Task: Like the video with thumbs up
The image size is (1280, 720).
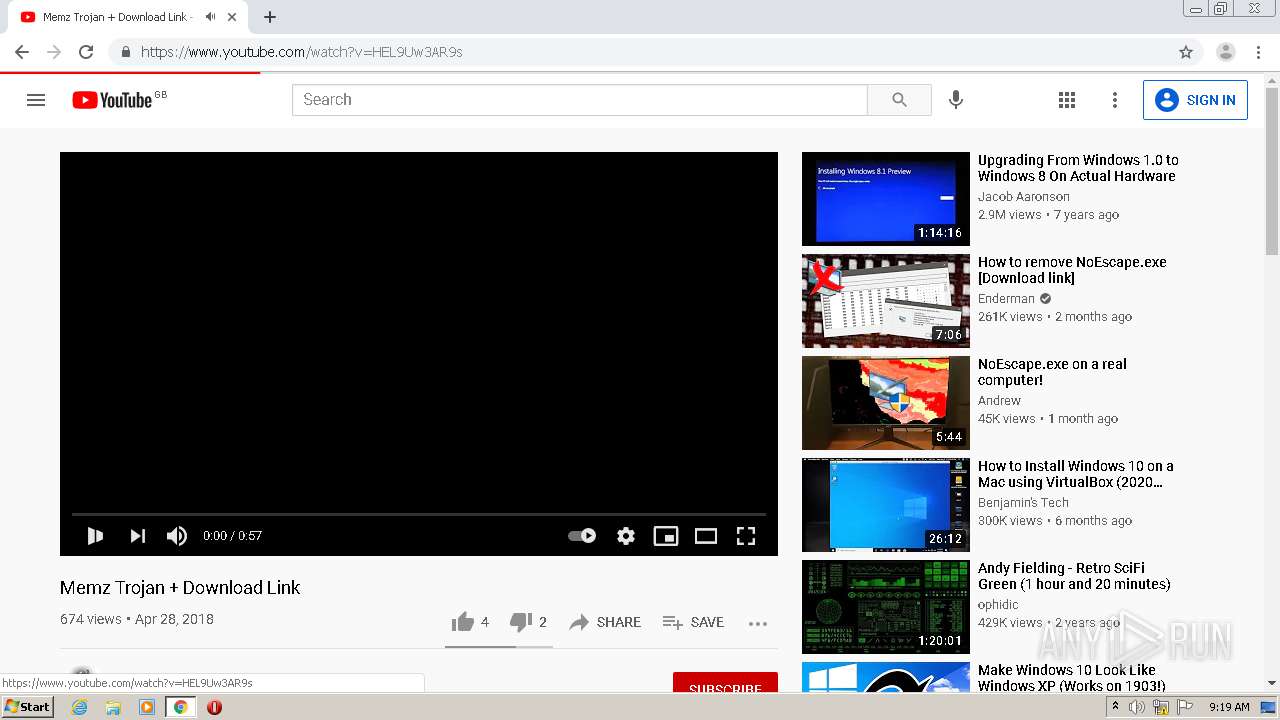Action: [470, 622]
